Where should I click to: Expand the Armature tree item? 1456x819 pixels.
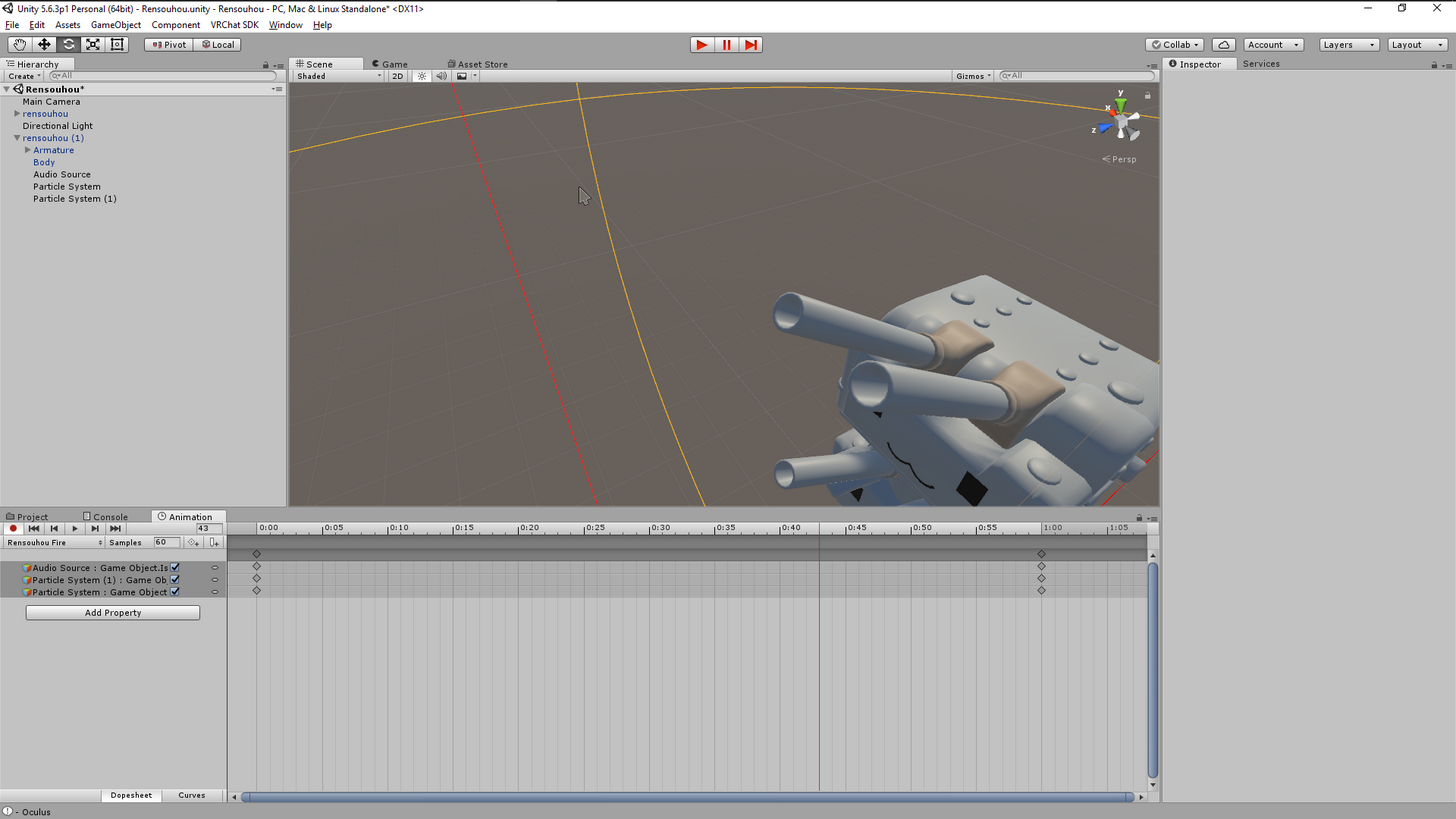[x=28, y=150]
